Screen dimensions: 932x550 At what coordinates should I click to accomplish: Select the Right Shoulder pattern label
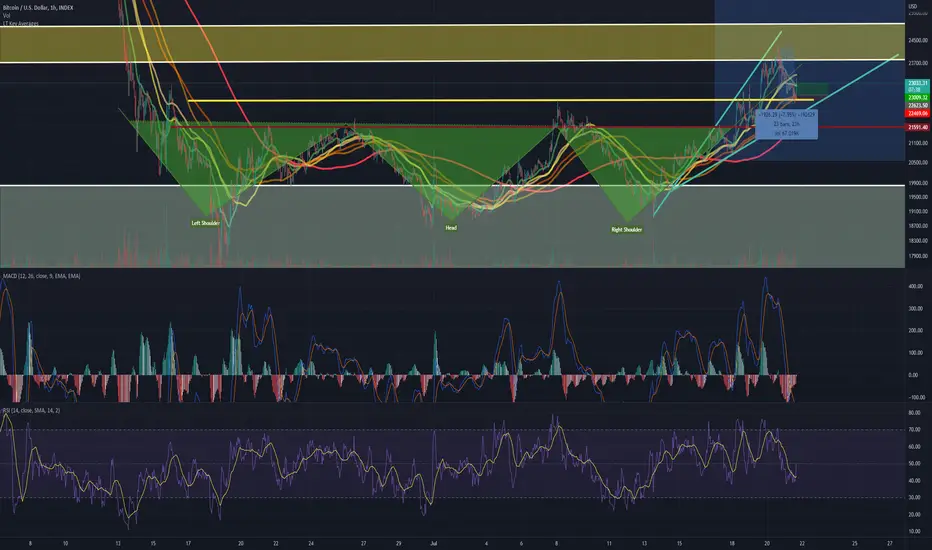(x=627, y=230)
